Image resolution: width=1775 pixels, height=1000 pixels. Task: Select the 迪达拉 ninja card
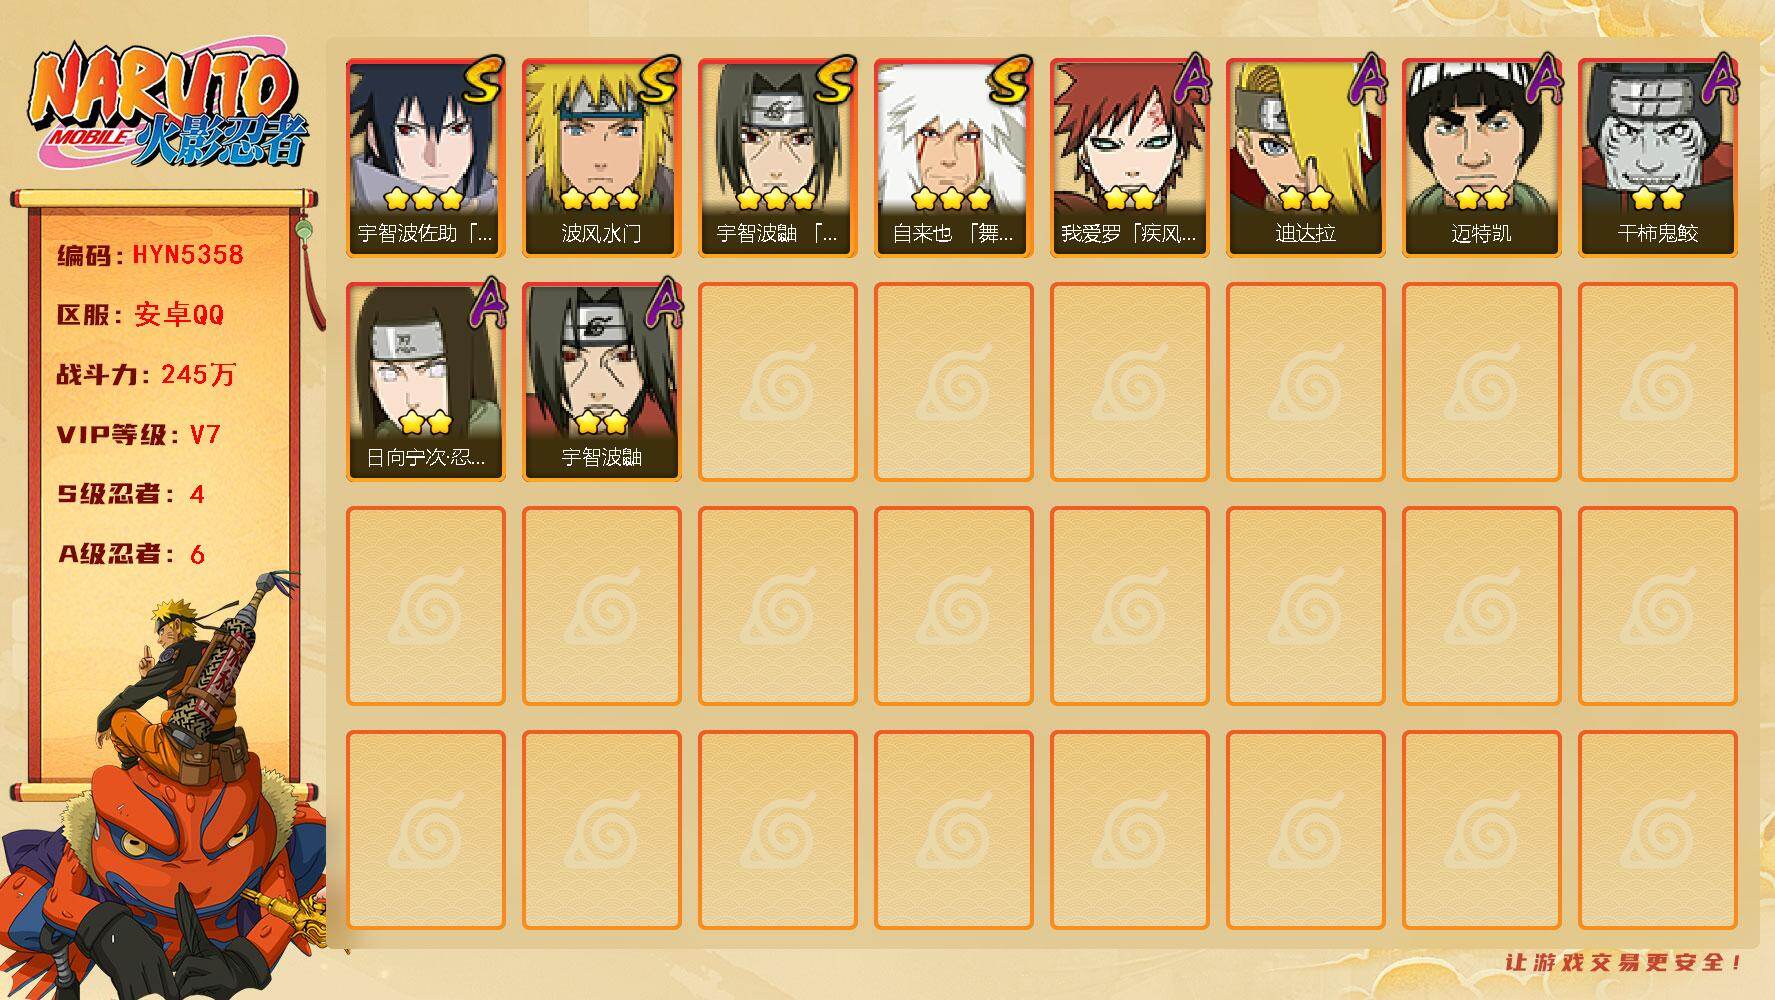pos(1305,158)
